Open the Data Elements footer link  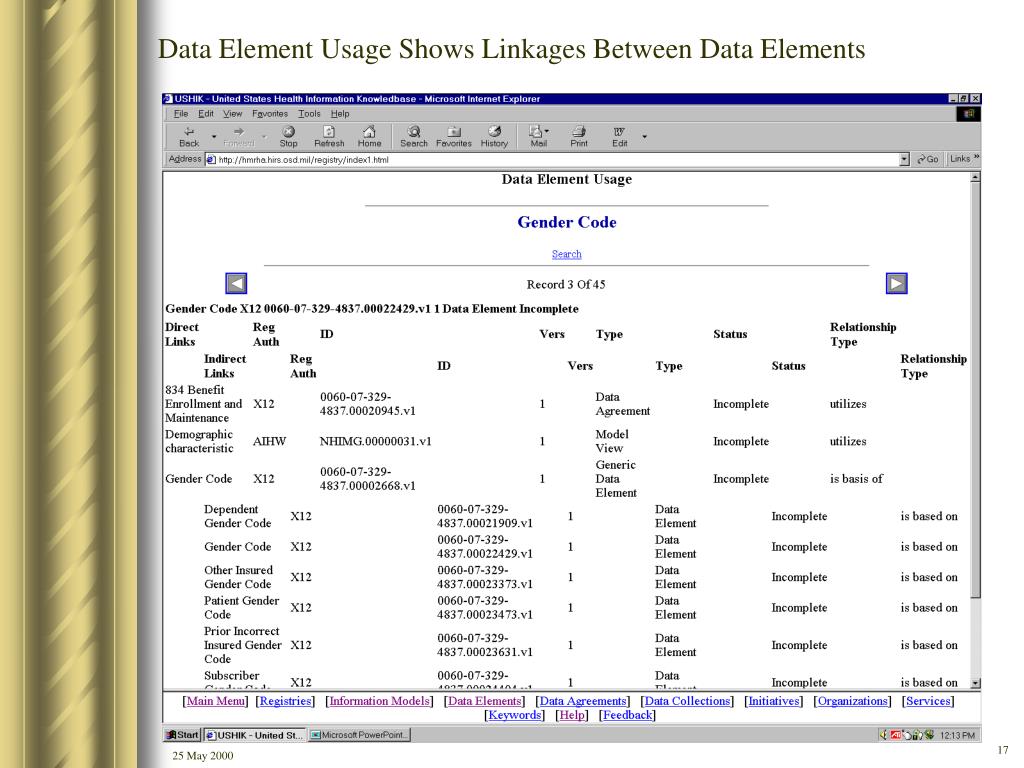click(485, 701)
